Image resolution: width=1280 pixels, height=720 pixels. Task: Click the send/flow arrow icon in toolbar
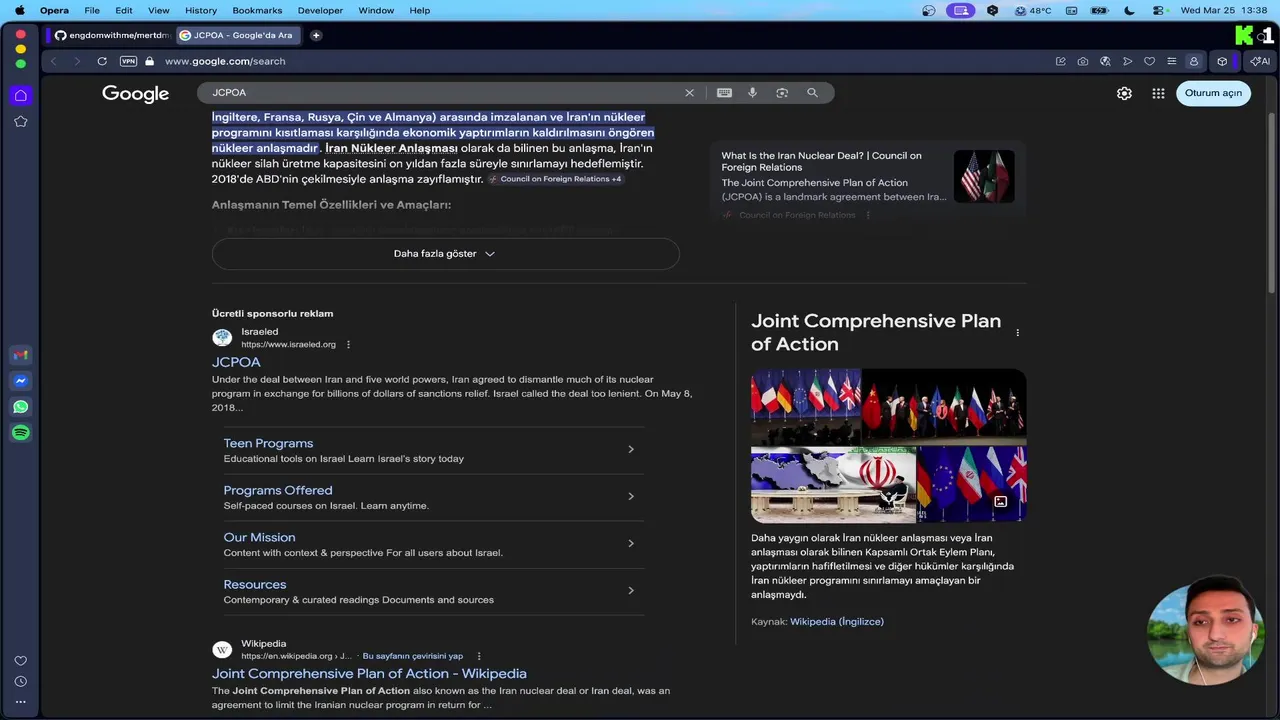pyautogui.click(x=1127, y=61)
